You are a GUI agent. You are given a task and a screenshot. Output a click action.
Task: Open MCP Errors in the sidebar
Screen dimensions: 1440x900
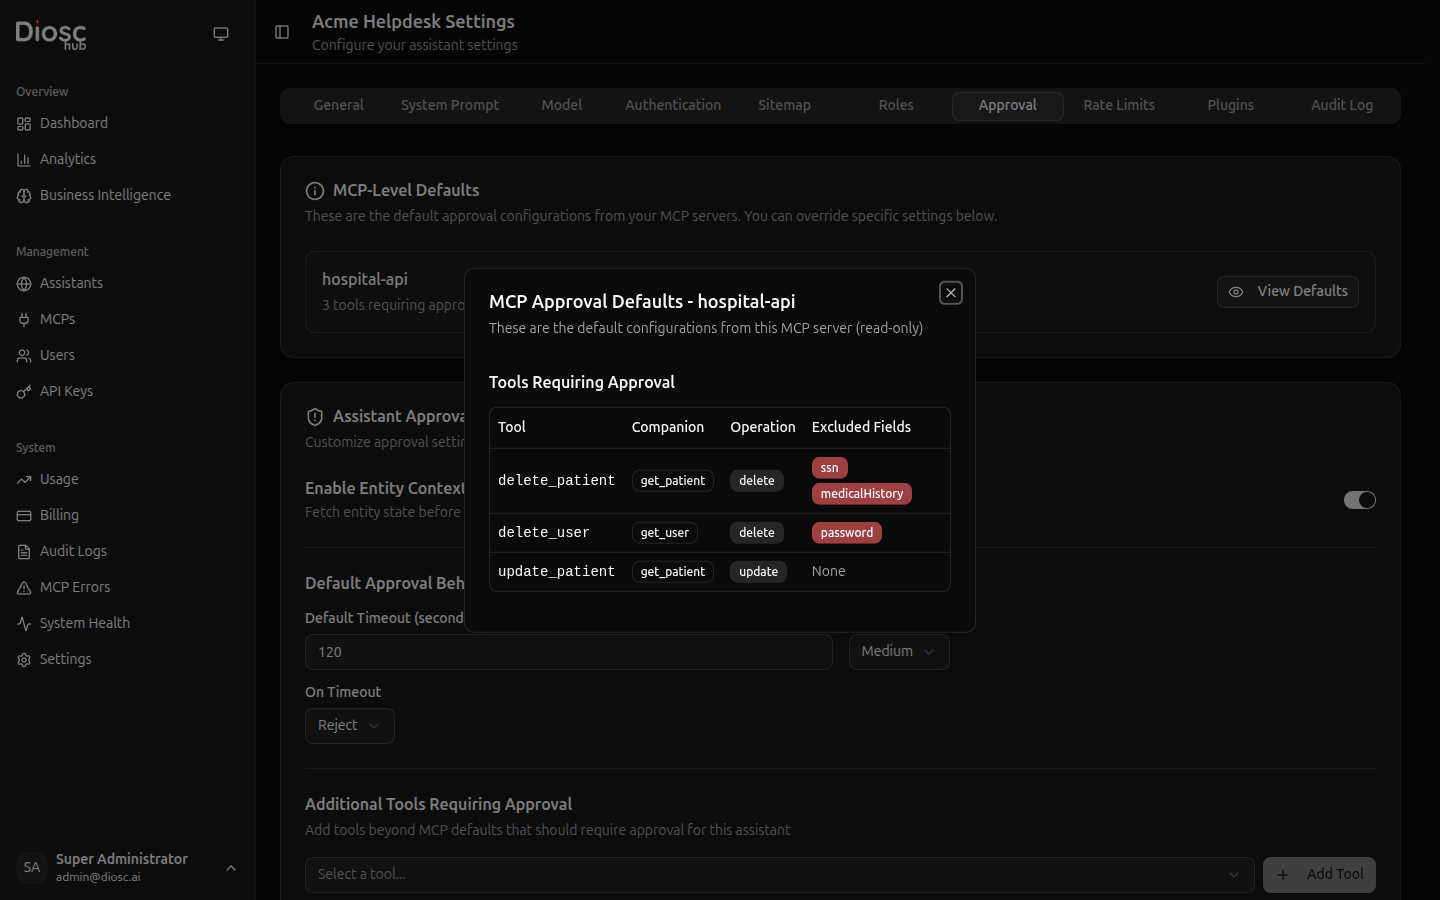pyautogui.click(x=75, y=587)
